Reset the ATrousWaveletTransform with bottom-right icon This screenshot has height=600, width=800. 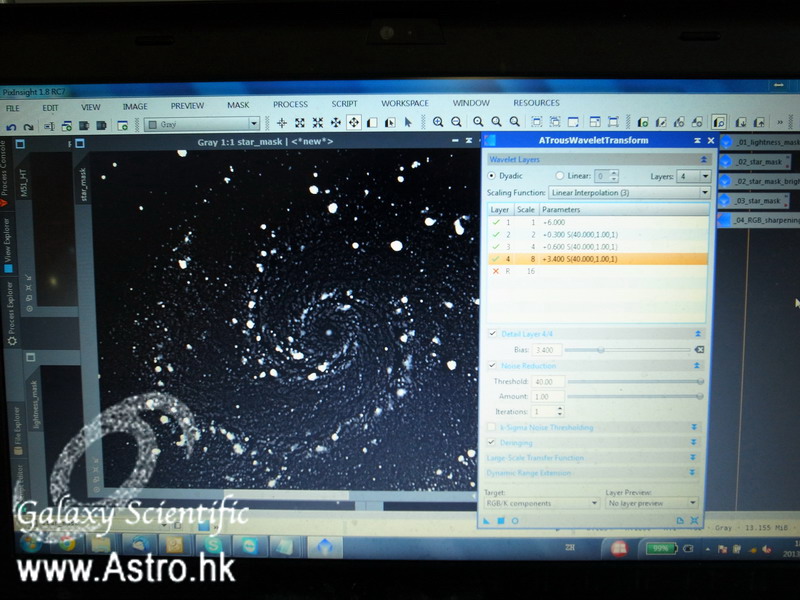tap(694, 520)
